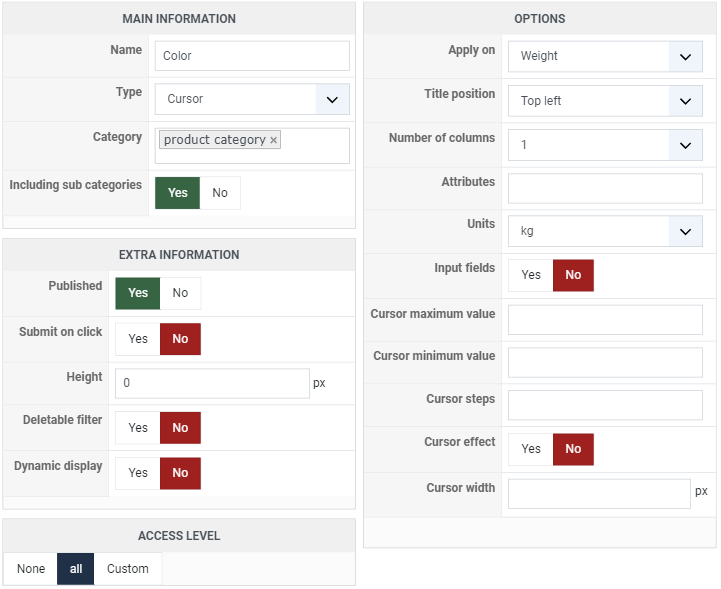
Task: Switch Cursor effect to Yes
Action: [531, 449]
